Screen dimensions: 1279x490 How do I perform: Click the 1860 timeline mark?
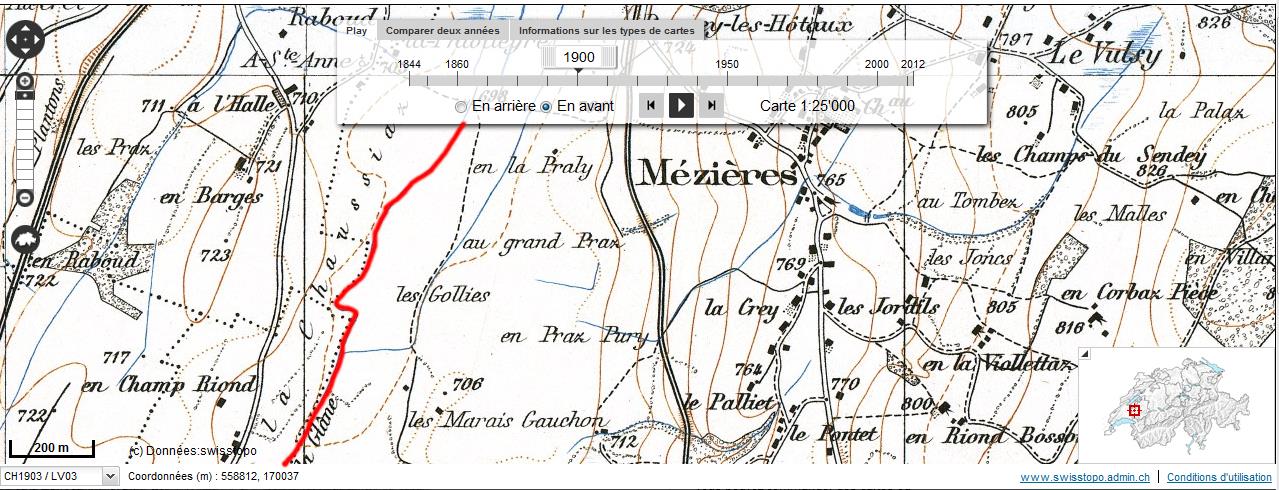click(x=457, y=64)
